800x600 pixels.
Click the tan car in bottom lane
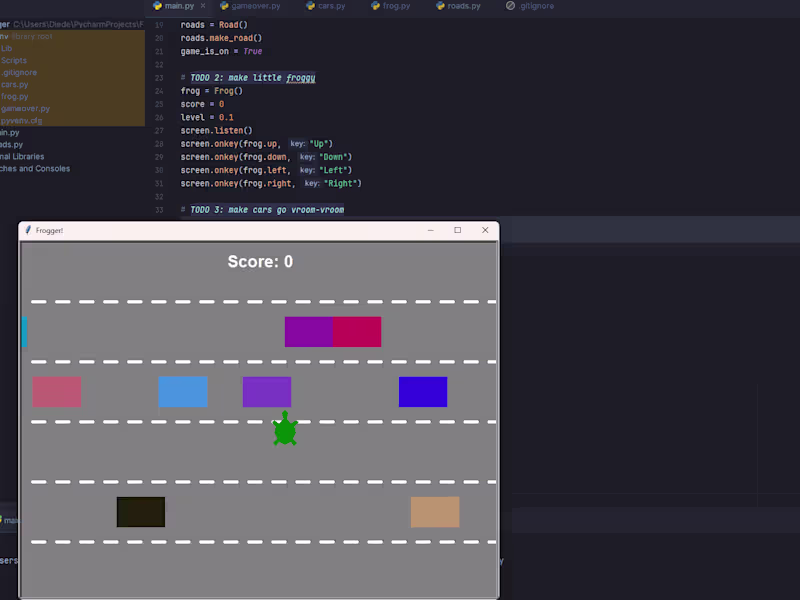pos(435,512)
